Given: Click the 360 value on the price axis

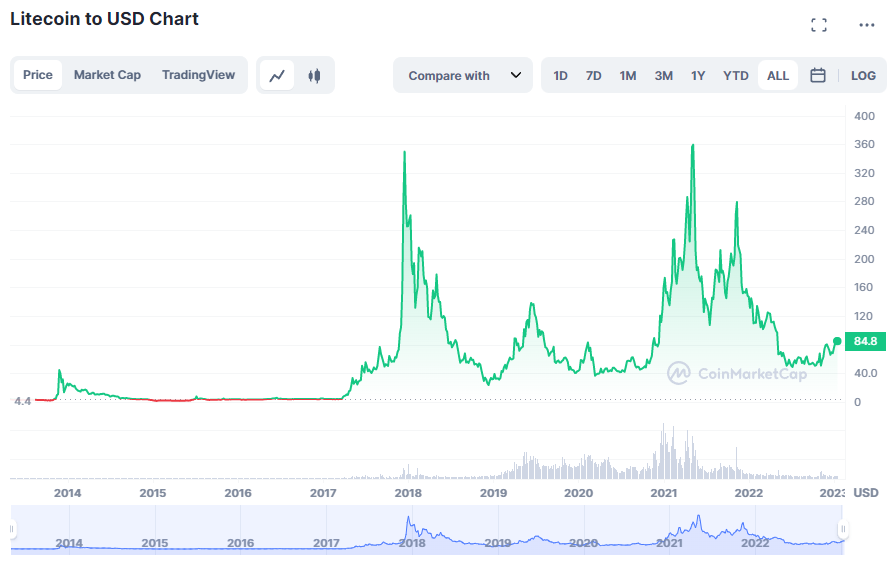Looking at the screenshot, I should point(864,144).
